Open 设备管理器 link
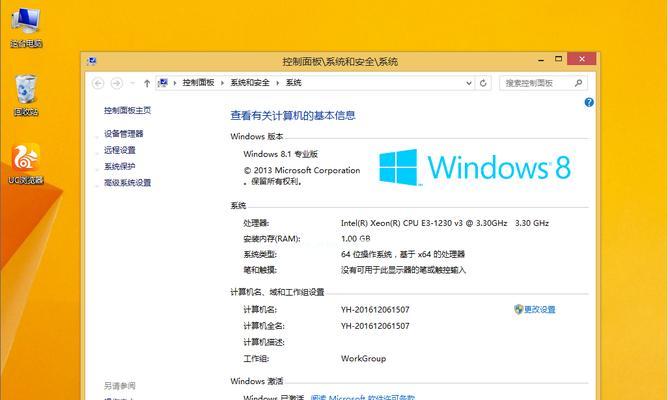Viewport: 668px width, 400px height. [124, 134]
